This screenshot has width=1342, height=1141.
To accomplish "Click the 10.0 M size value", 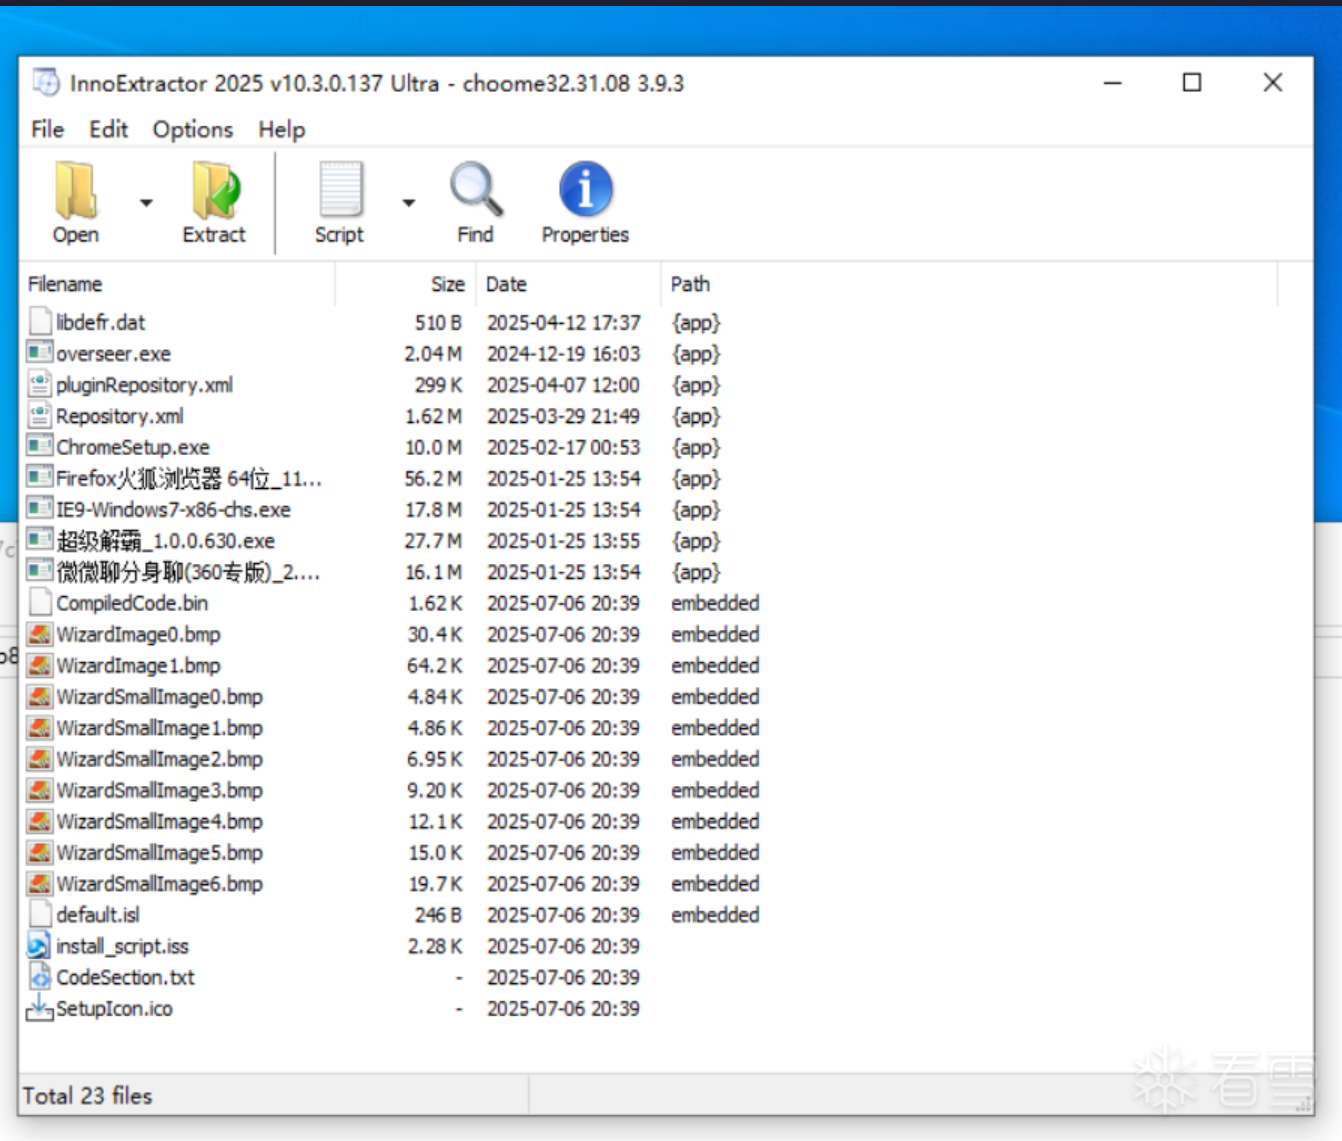I will (433, 447).
